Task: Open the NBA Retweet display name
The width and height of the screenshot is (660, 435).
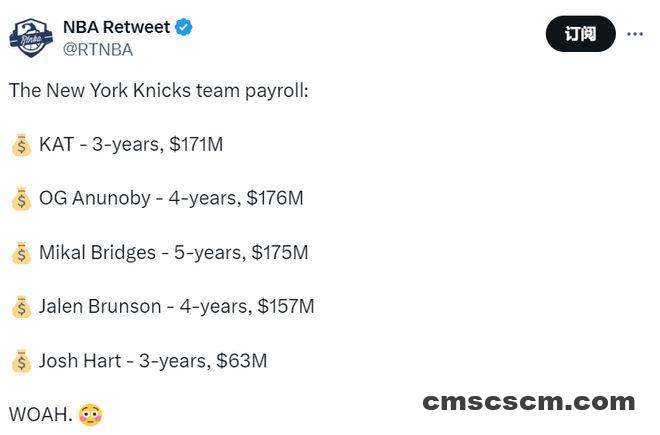Action: point(116,27)
